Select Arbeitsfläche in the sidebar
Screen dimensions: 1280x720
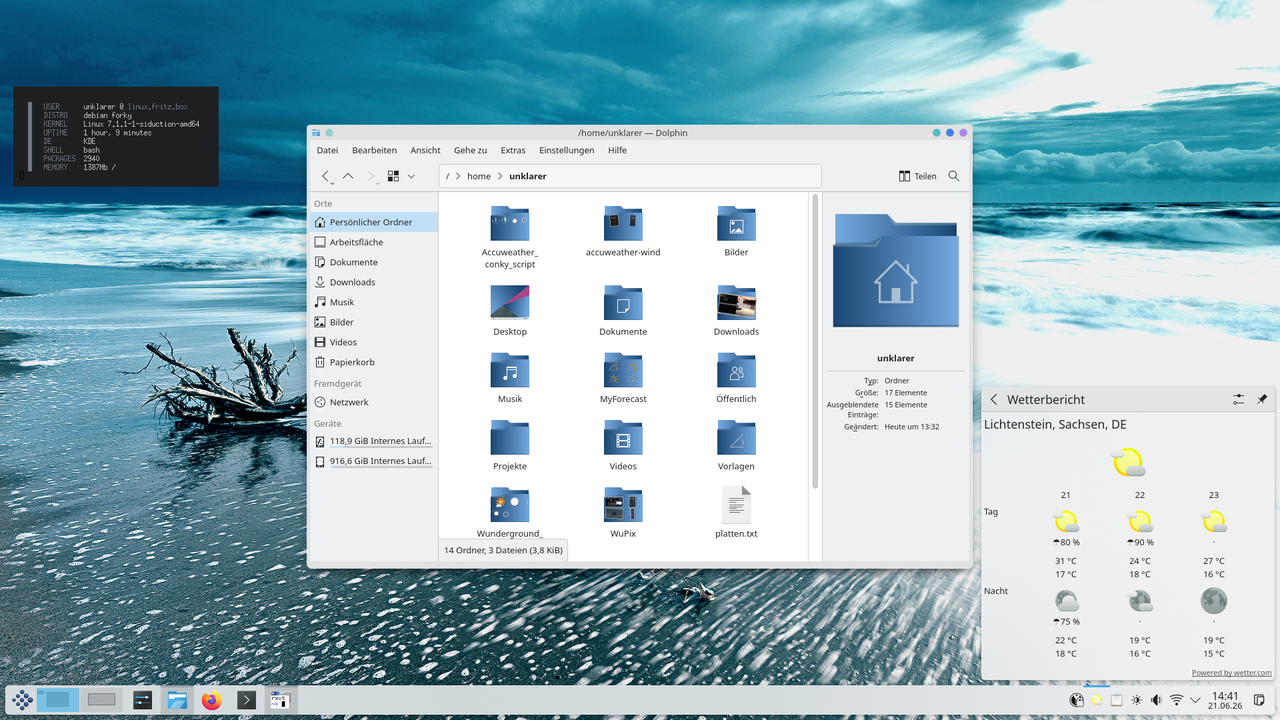pyautogui.click(x=373, y=242)
